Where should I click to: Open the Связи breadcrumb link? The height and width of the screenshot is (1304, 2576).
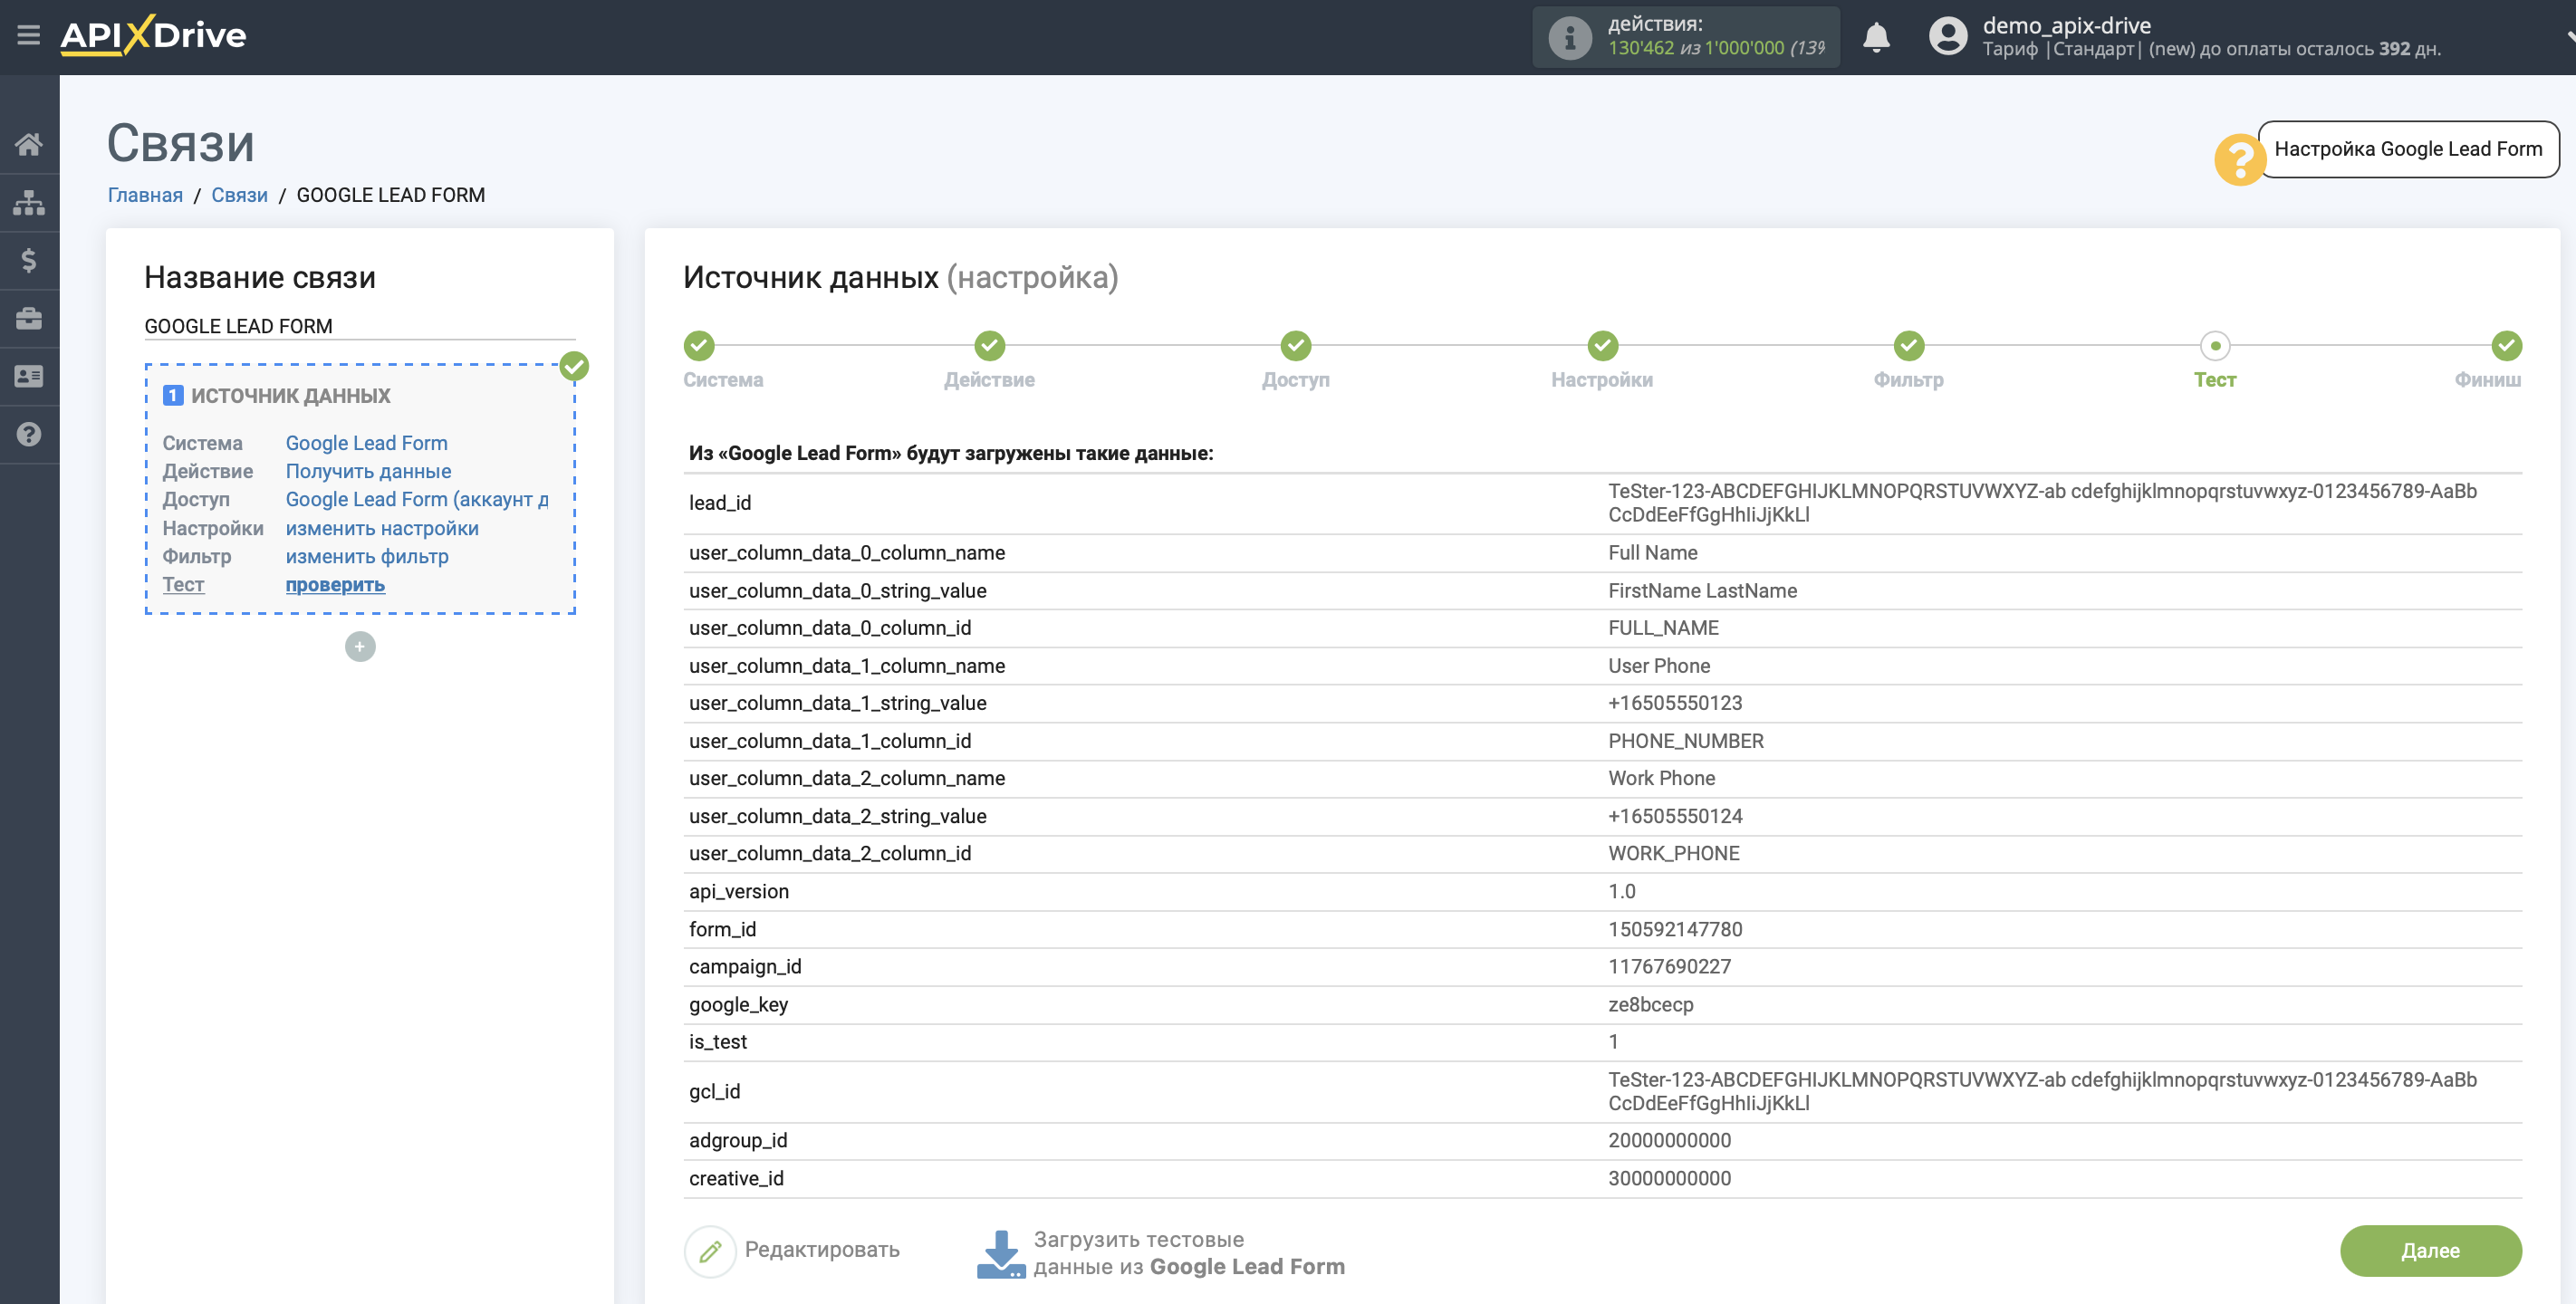pos(239,195)
